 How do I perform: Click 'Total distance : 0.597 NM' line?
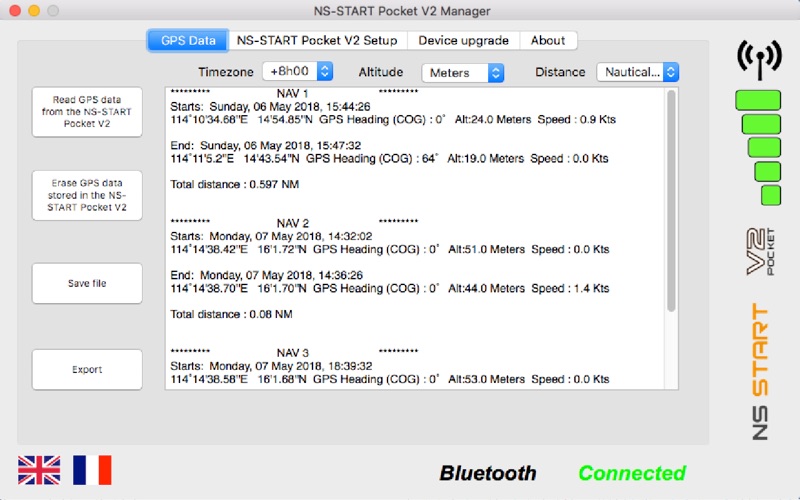point(235,184)
